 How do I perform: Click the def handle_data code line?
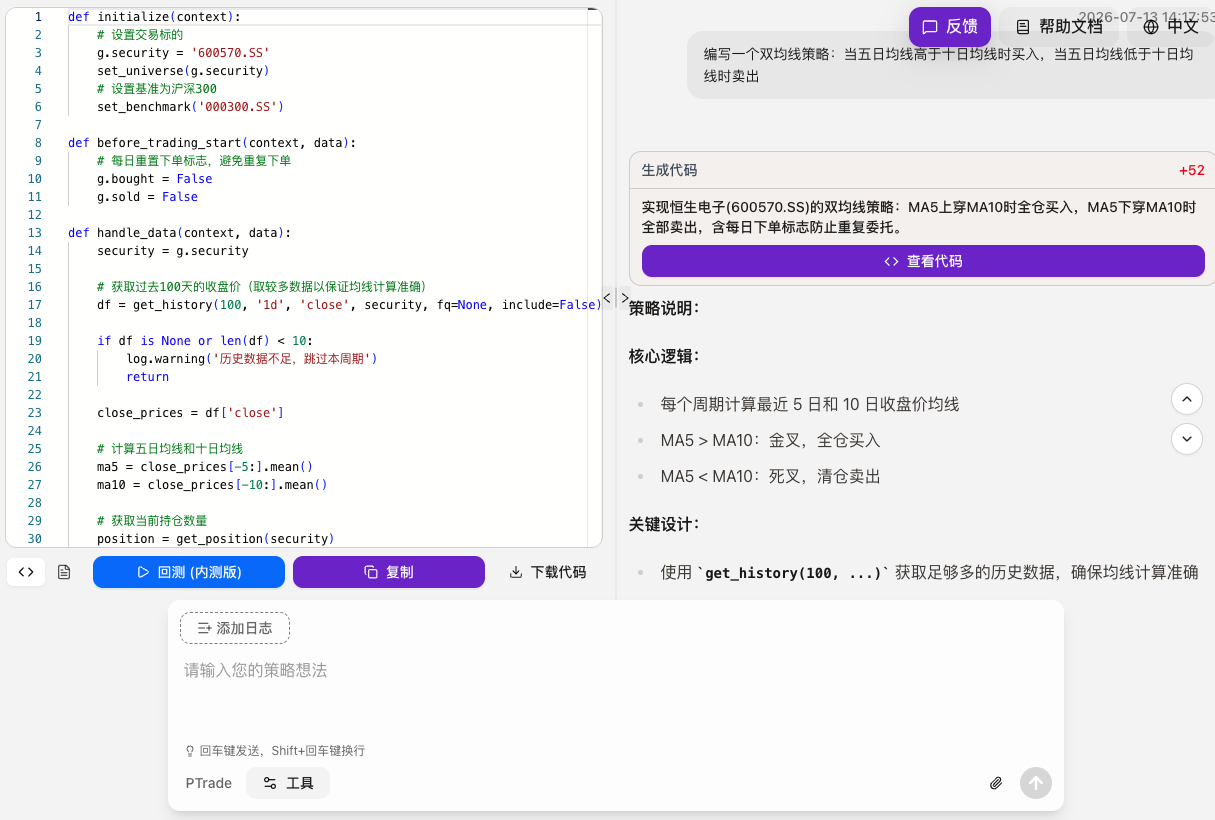point(179,232)
